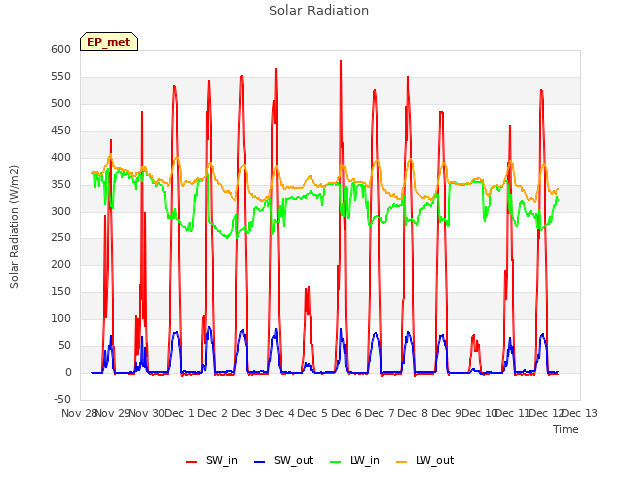Click the red SW_in legend swatch
The height and width of the screenshot is (480, 640).
[x=191, y=461]
